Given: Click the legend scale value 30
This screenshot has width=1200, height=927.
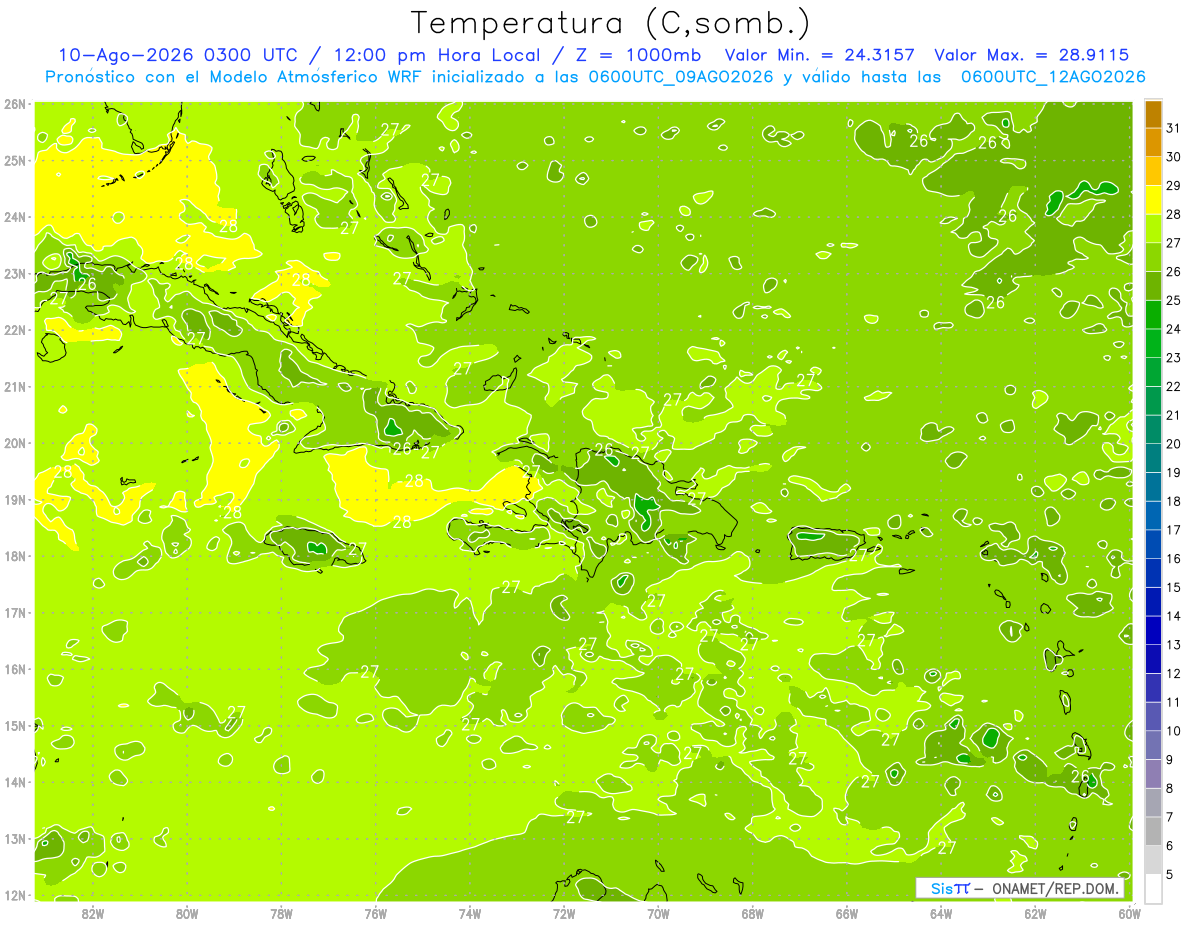Looking at the screenshot, I should 1173,157.
